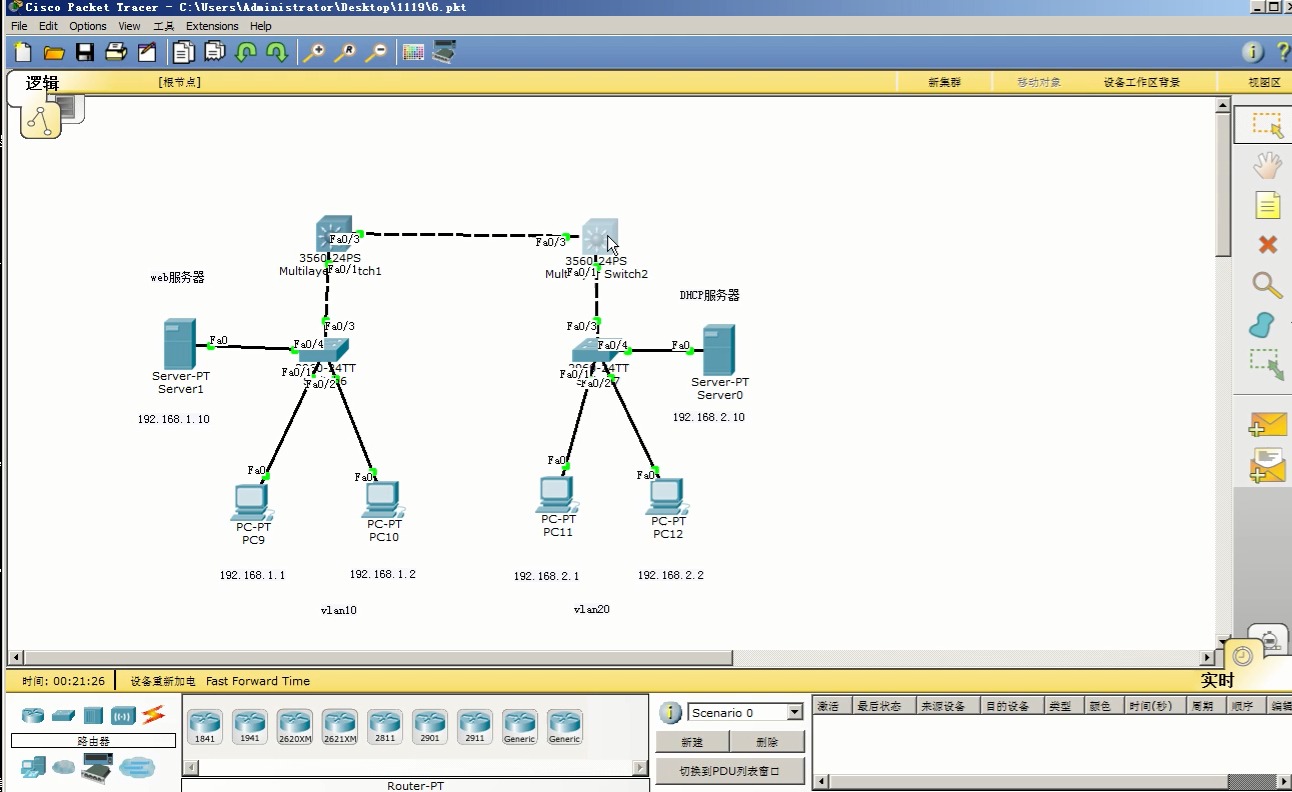Image resolution: width=1292 pixels, height=792 pixels.
Task: Open the Activity Wizard icon
Action: [x=147, y=53]
